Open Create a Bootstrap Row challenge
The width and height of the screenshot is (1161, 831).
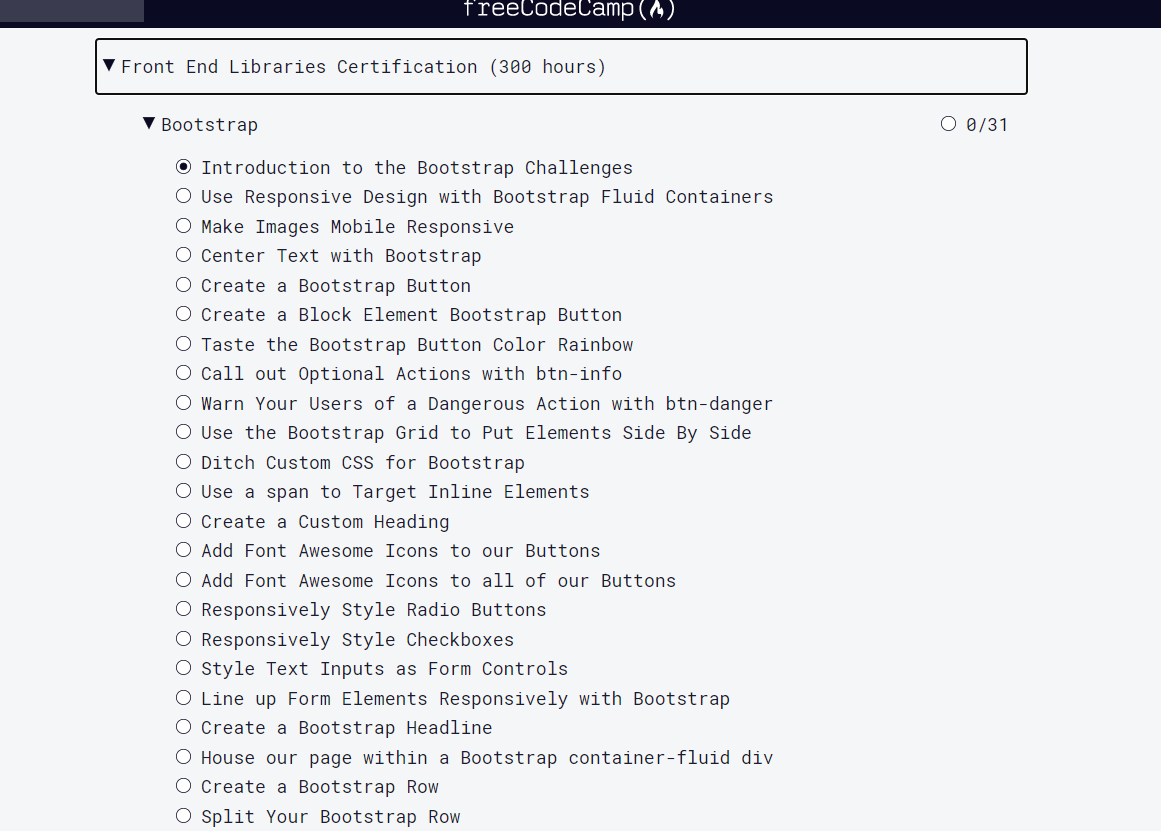320,787
